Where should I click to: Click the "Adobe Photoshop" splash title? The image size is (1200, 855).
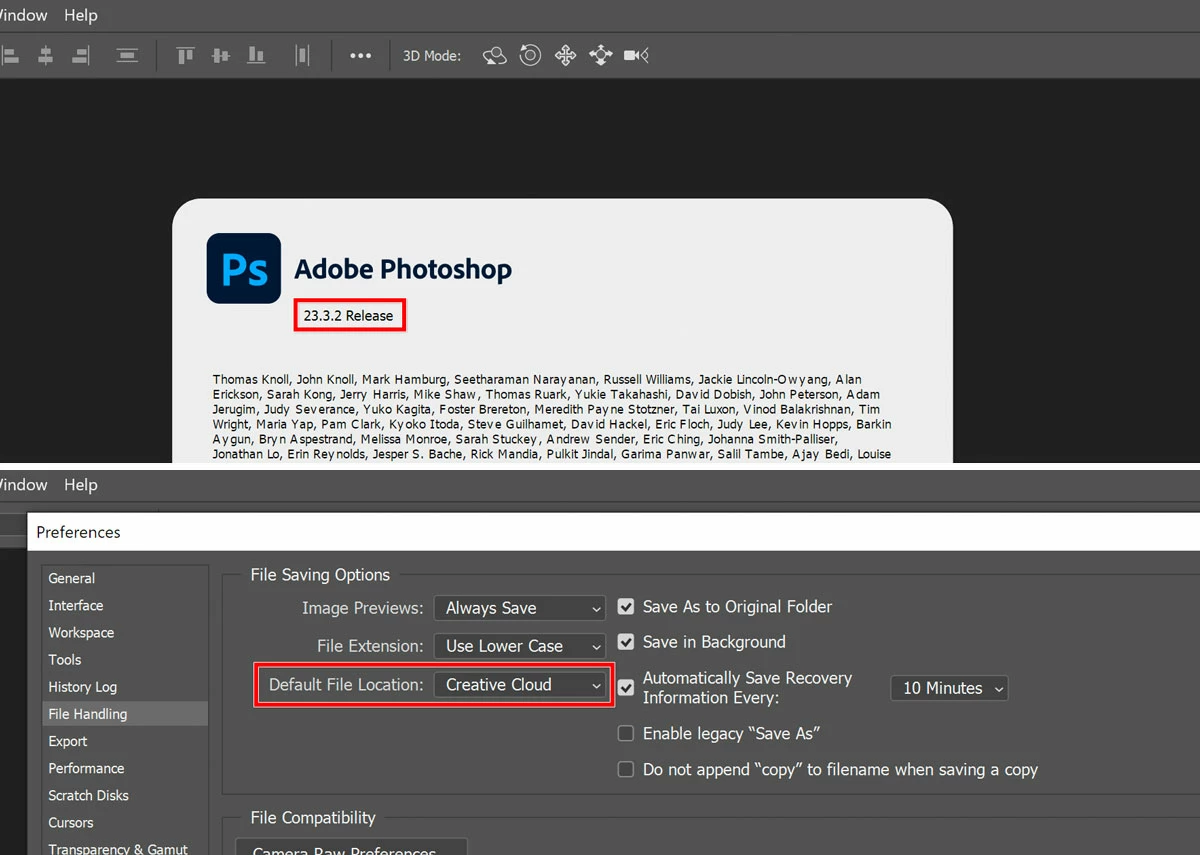click(x=403, y=269)
